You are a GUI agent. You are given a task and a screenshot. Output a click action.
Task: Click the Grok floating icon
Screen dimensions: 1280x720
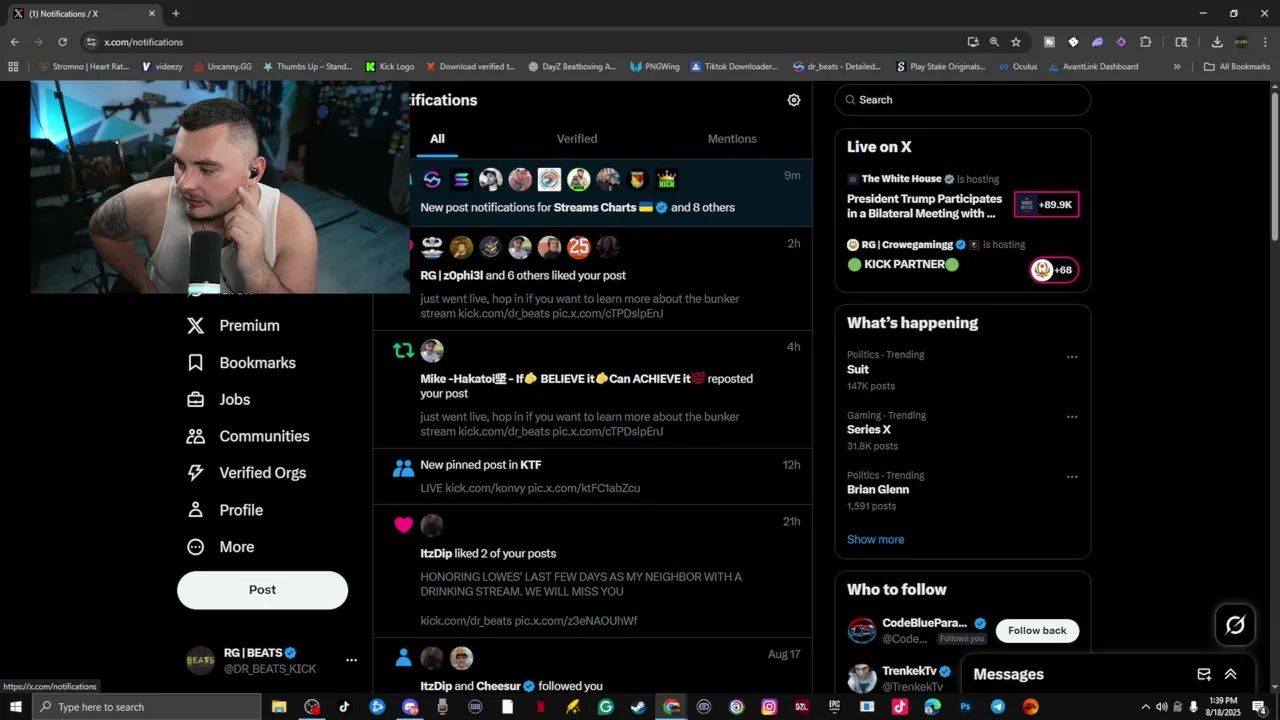1236,625
